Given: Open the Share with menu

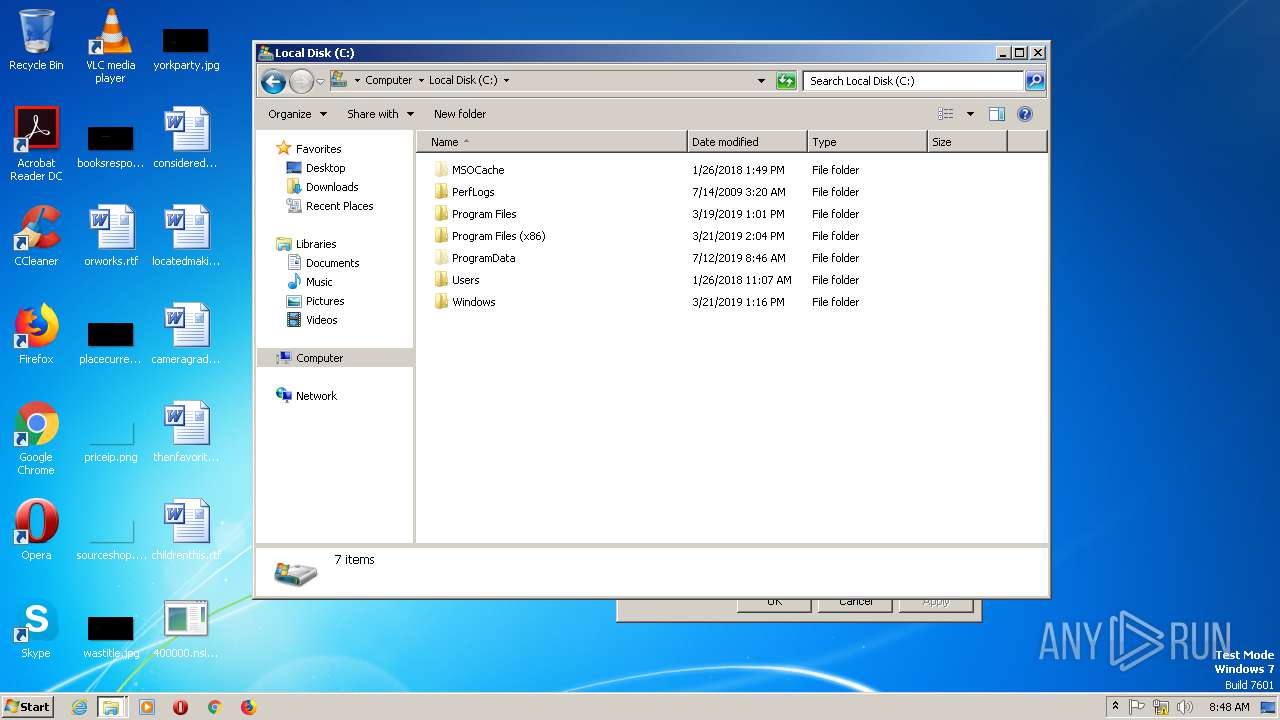Looking at the screenshot, I should pos(380,114).
